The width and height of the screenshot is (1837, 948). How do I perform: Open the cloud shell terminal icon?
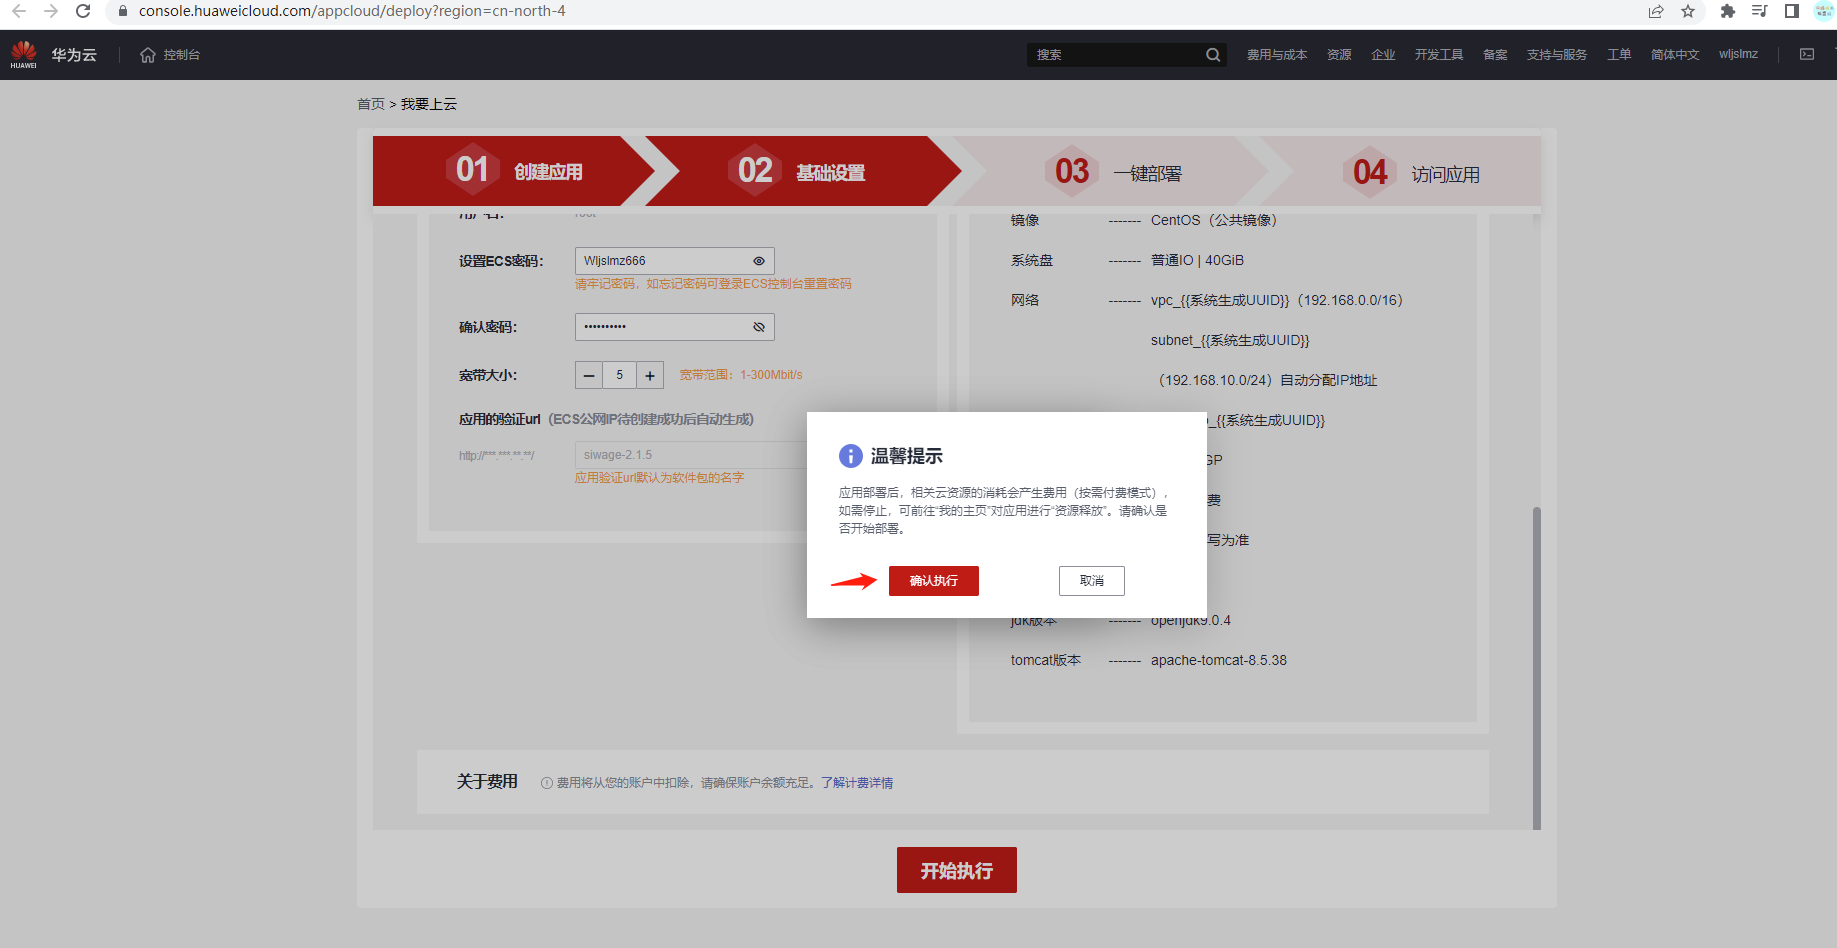(x=1807, y=54)
